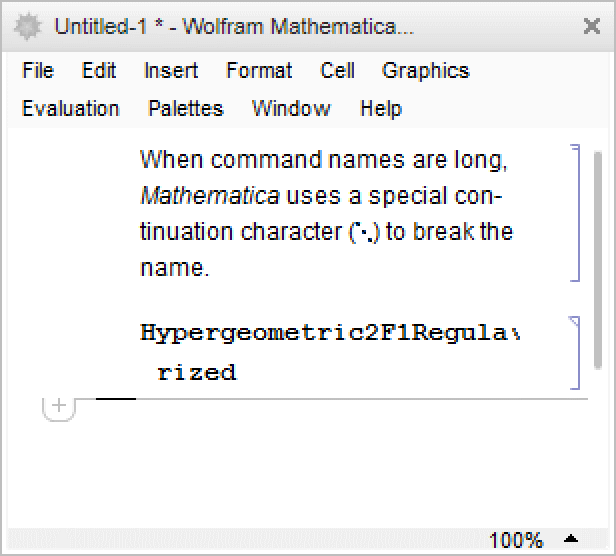Open the Help menu
This screenshot has width=616, height=556.
380,108
